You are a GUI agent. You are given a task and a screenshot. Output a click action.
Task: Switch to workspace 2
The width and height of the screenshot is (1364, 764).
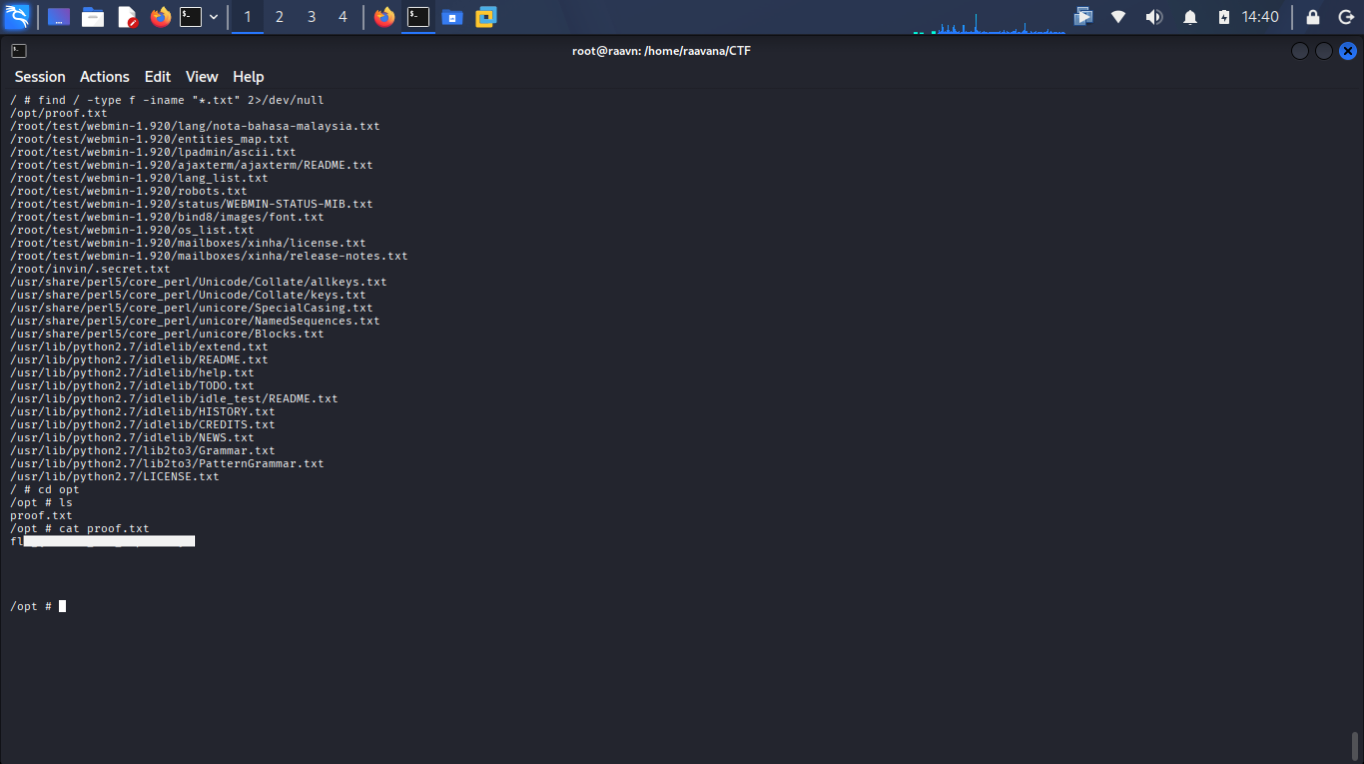pos(280,17)
